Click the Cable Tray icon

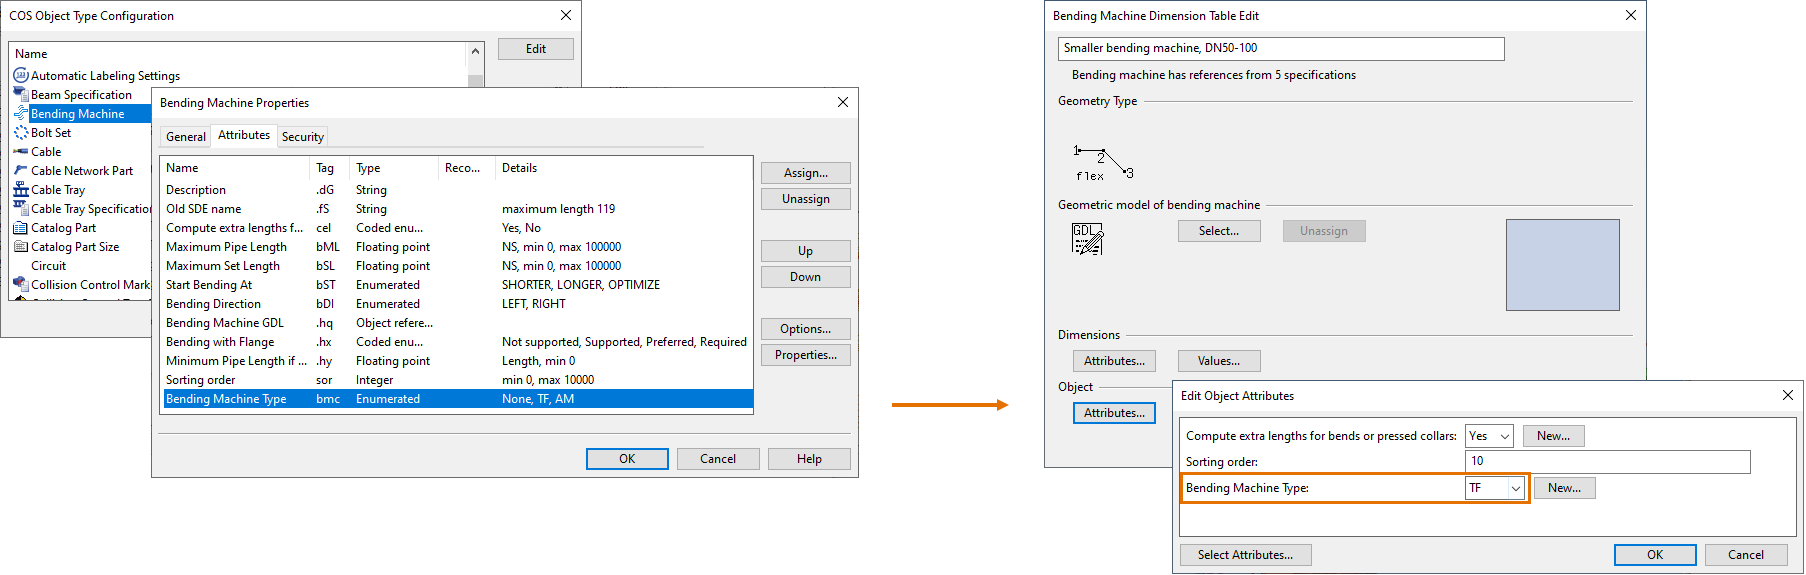(20, 190)
